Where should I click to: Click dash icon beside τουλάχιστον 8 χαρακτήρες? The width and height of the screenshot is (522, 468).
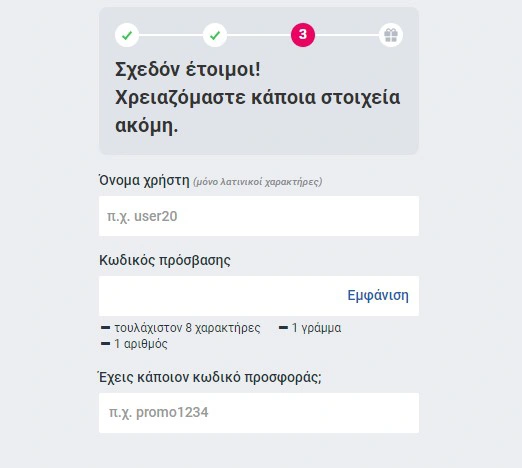click(x=105, y=328)
